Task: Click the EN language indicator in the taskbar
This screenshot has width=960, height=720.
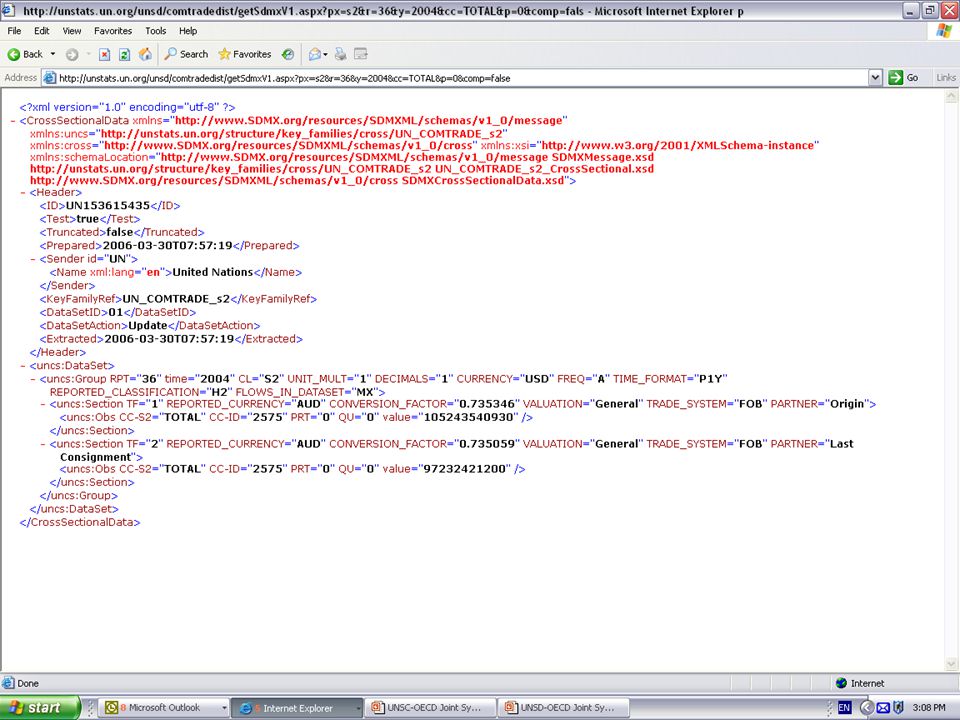Action: [844, 708]
